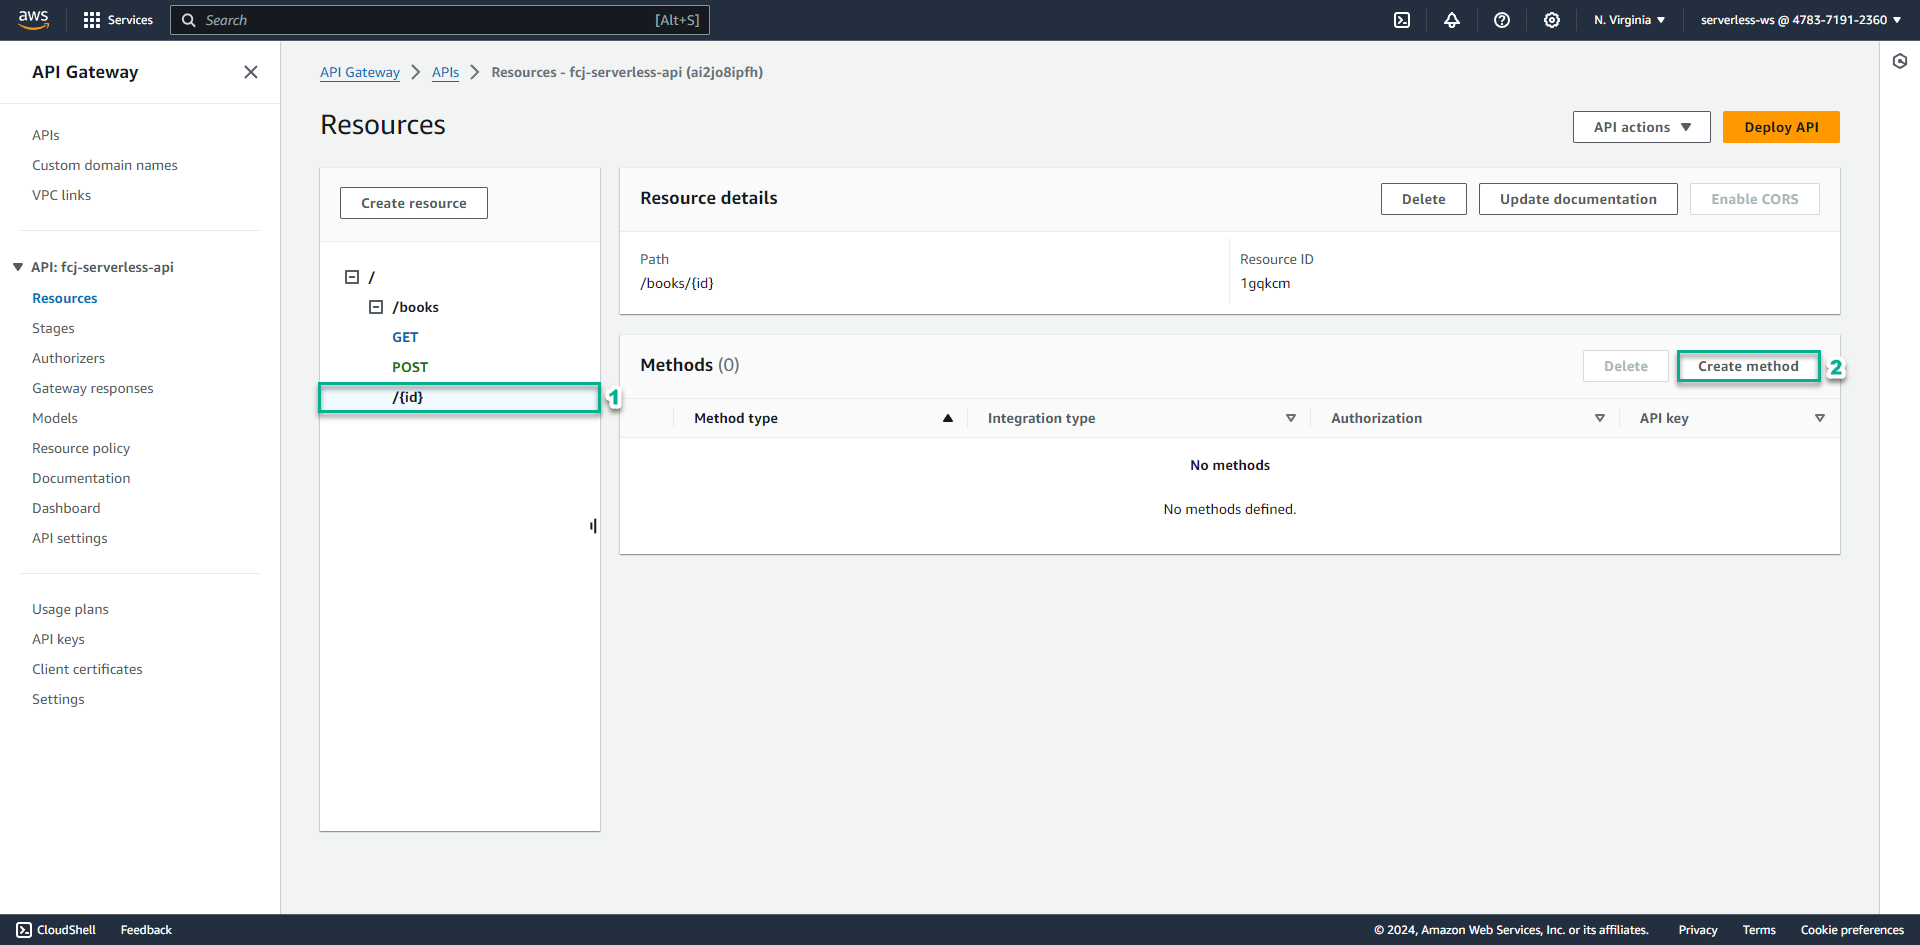Open Dashboard in sidebar
Image resolution: width=1920 pixels, height=945 pixels.
point(66,508)
